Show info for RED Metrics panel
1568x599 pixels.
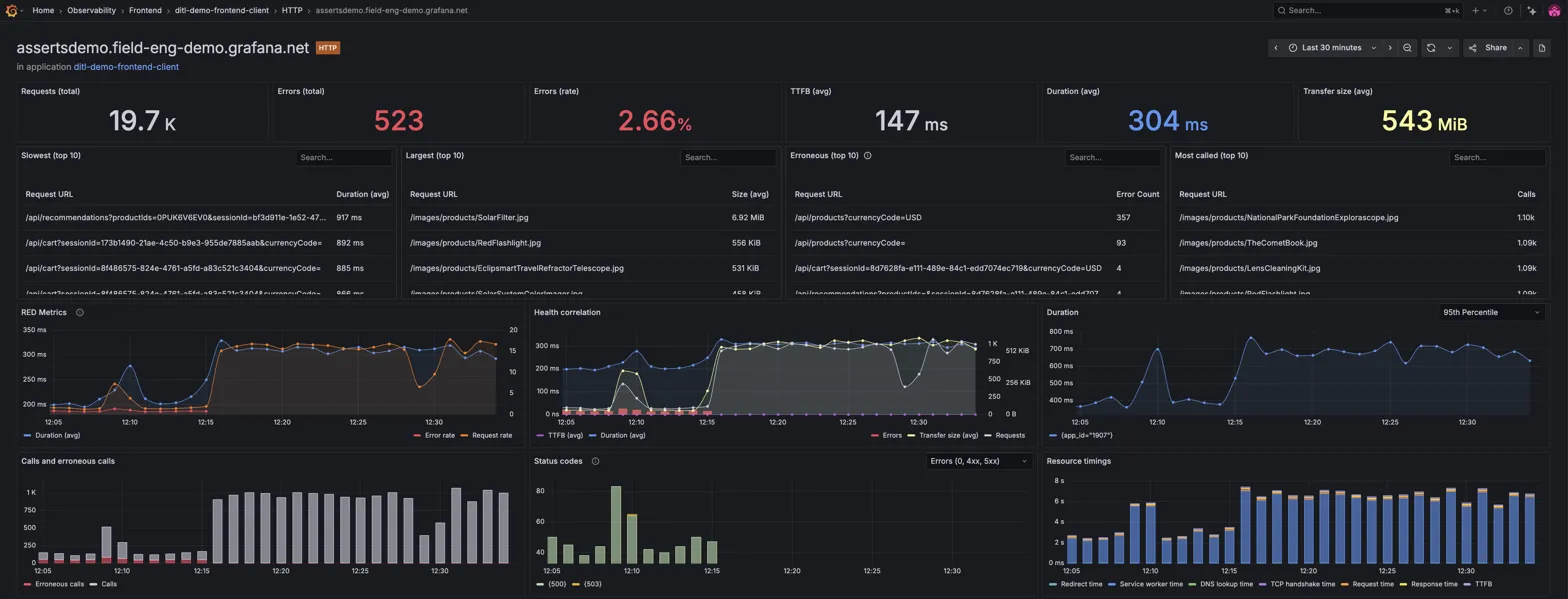(x=80, y=312)
